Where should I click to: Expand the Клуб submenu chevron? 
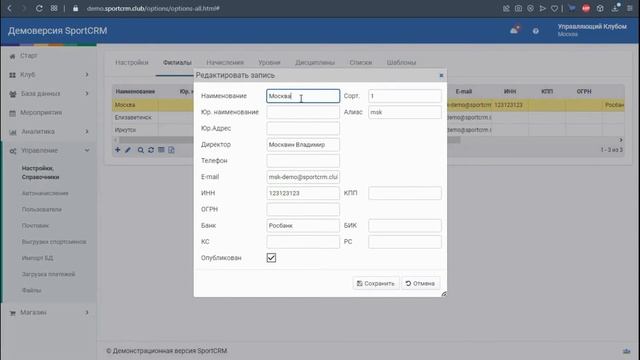[x=87, y=75]
